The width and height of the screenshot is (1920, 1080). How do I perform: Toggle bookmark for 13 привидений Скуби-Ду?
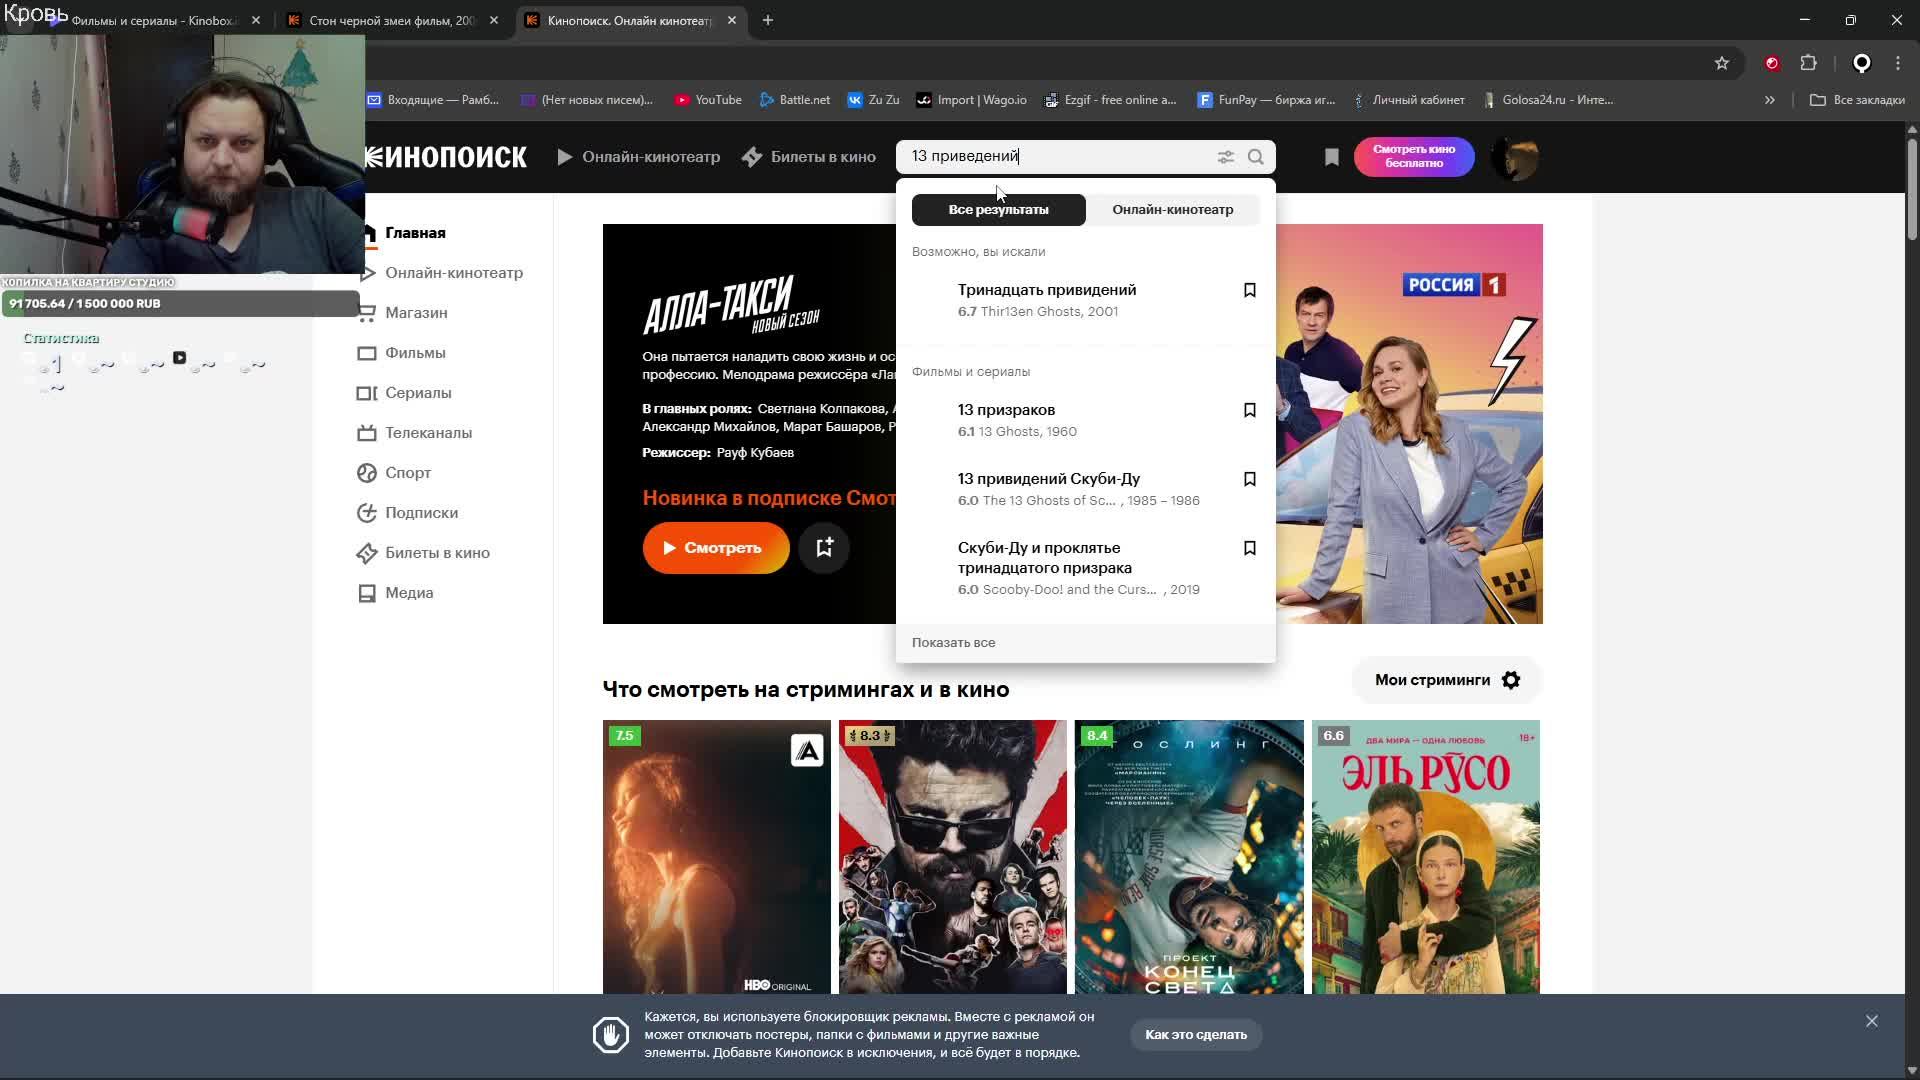(1249, 479)
